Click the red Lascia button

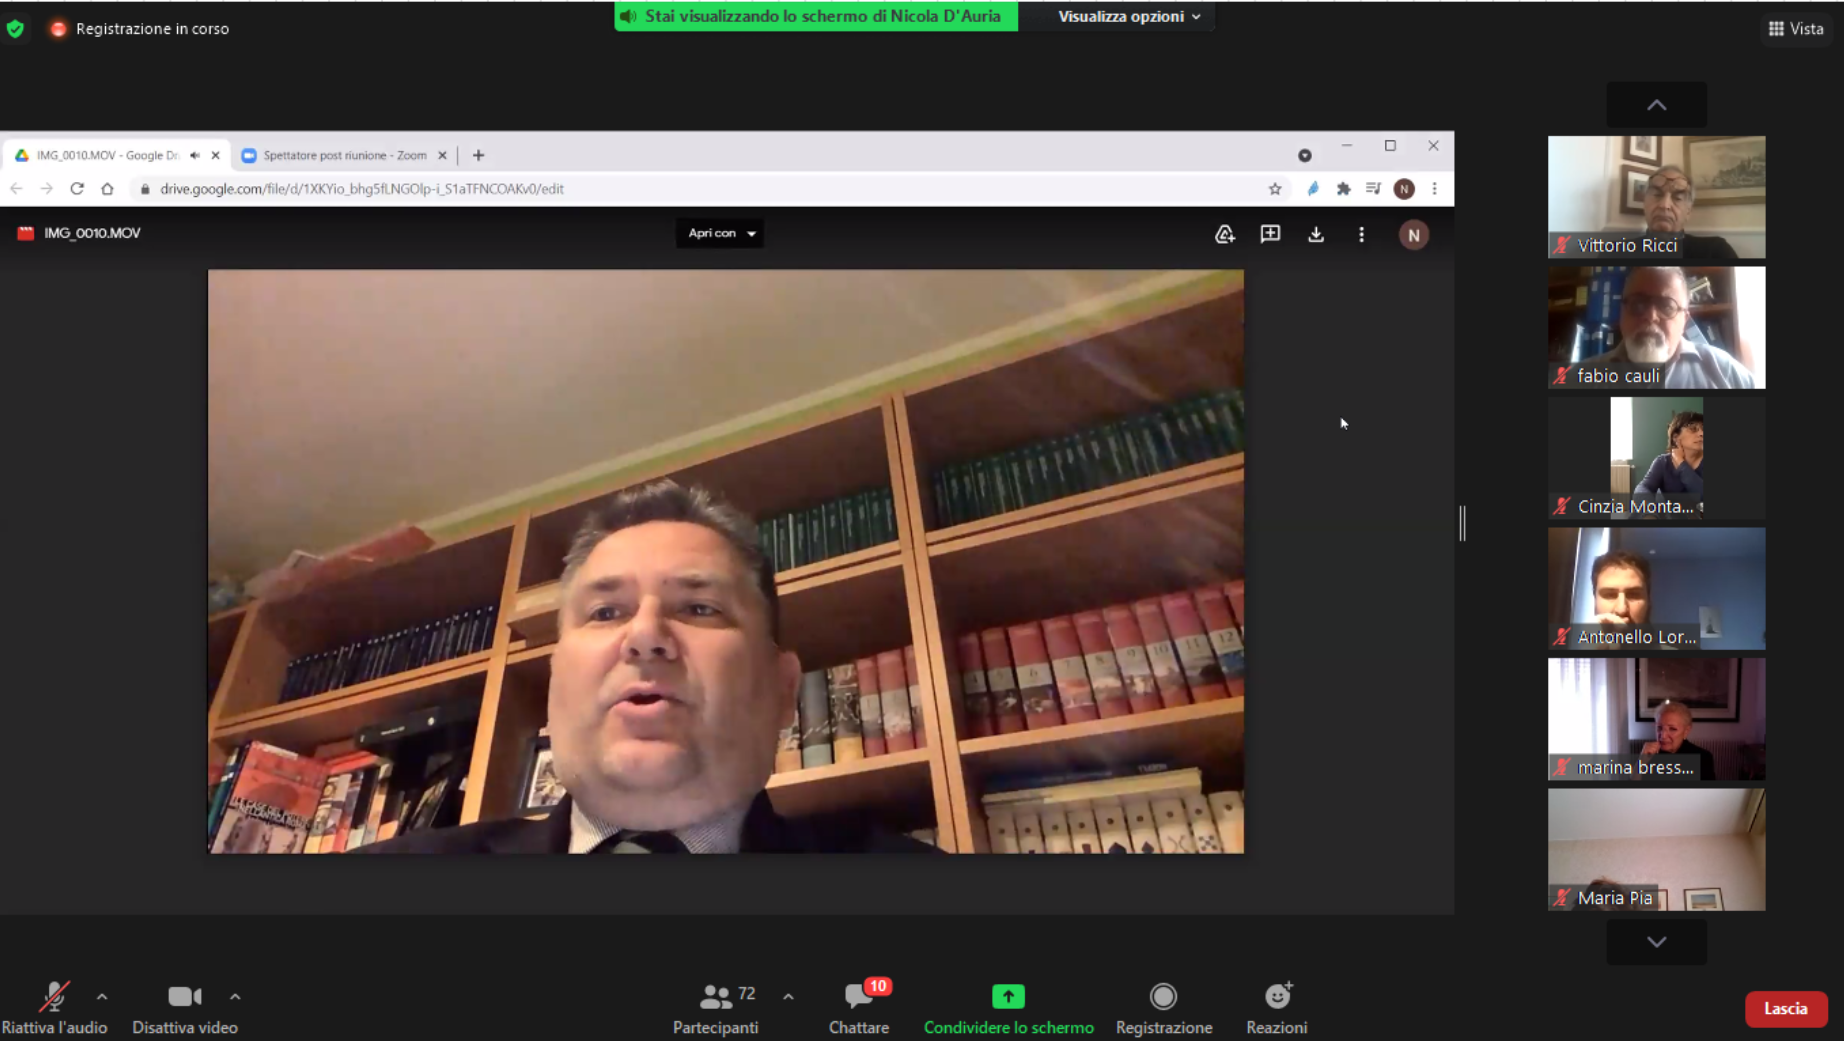1785,1008
